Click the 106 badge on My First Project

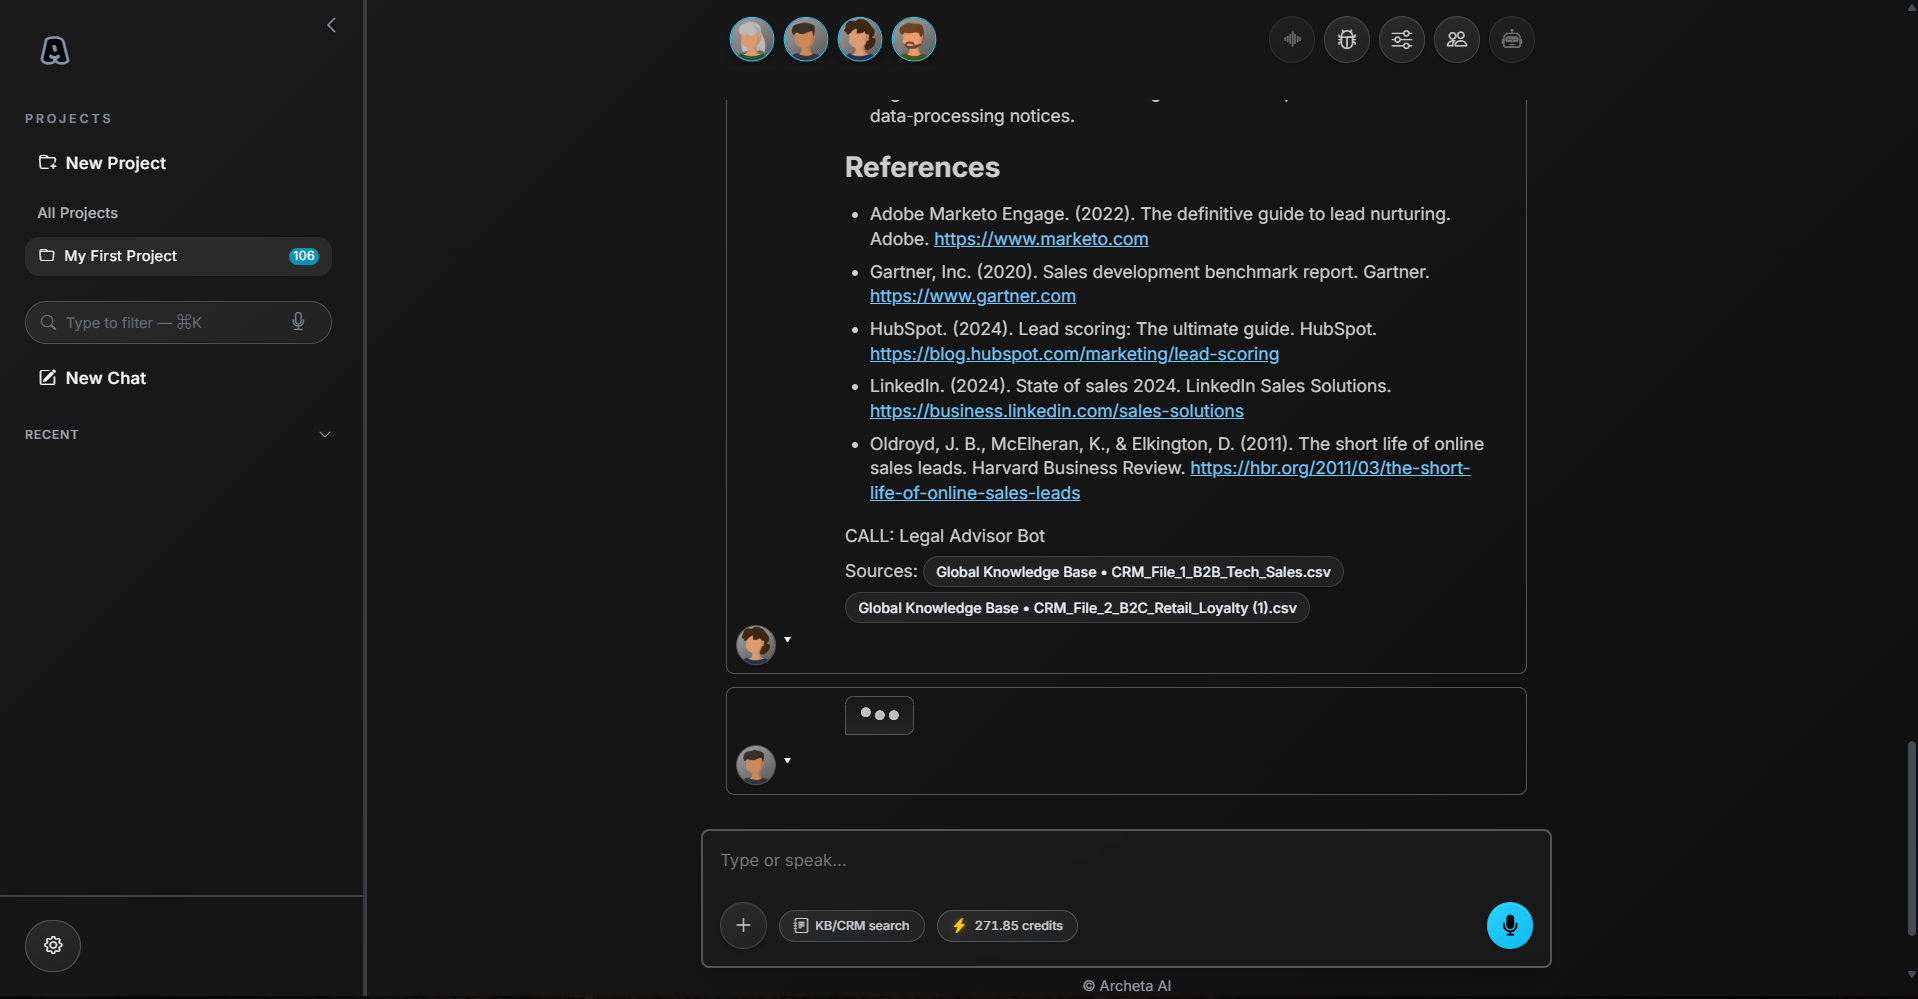[x=303, y=256]
